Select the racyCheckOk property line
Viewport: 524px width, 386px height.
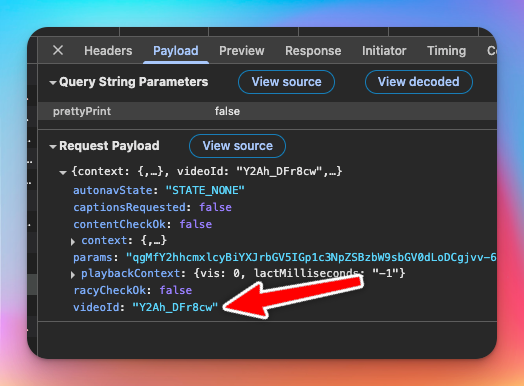(x=133, y=290)
